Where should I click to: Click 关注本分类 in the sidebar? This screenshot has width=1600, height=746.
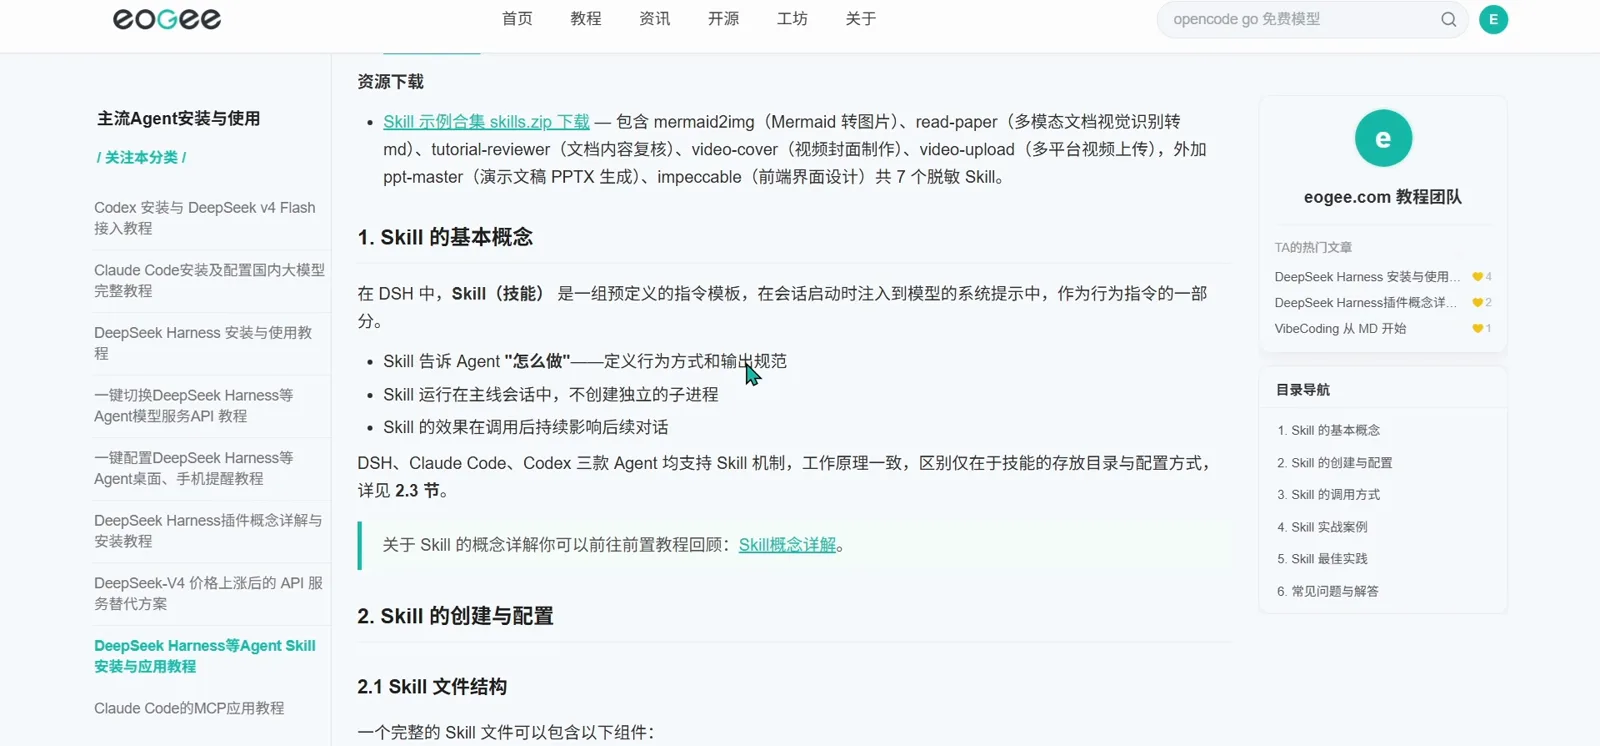(x=141, y=158)
